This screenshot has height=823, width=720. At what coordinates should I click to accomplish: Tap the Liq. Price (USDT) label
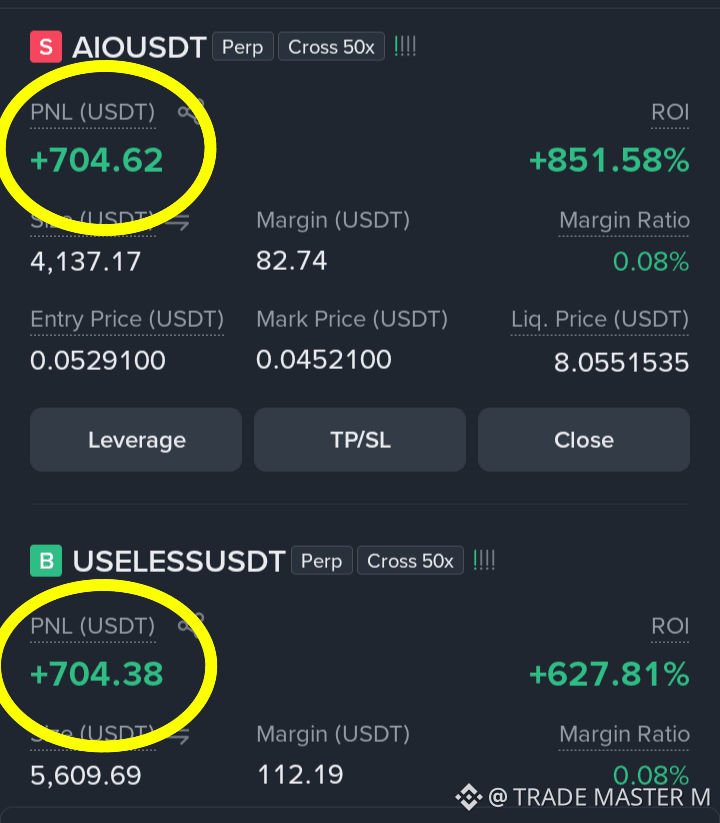tap(600, 320)
